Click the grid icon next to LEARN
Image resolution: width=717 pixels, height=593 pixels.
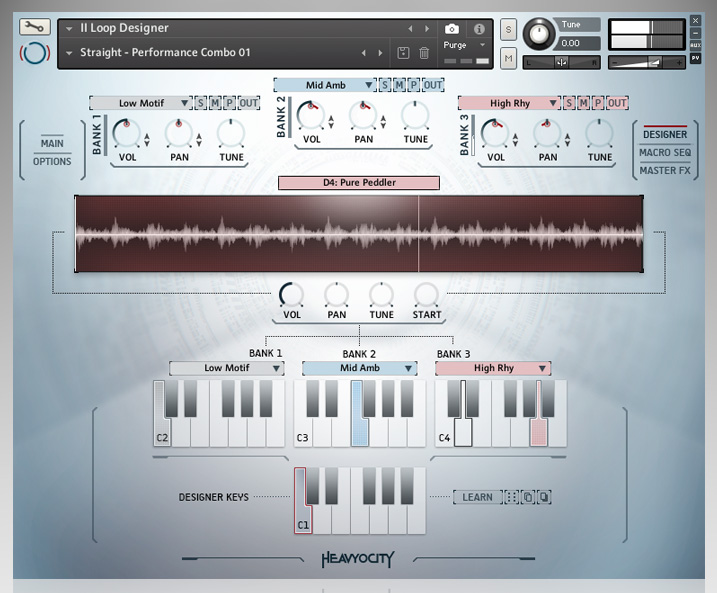point(511,497)
